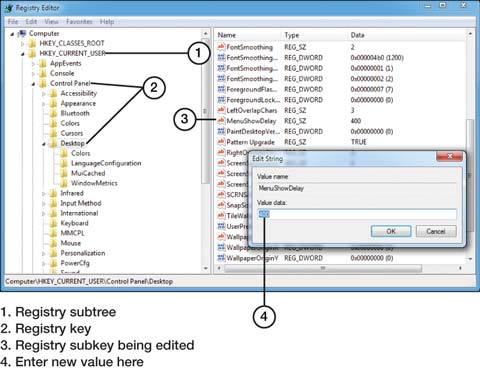The image size is (480, 369).
Task: Click the string icon beside MenuShowDelay
Action: pos(221,121)
